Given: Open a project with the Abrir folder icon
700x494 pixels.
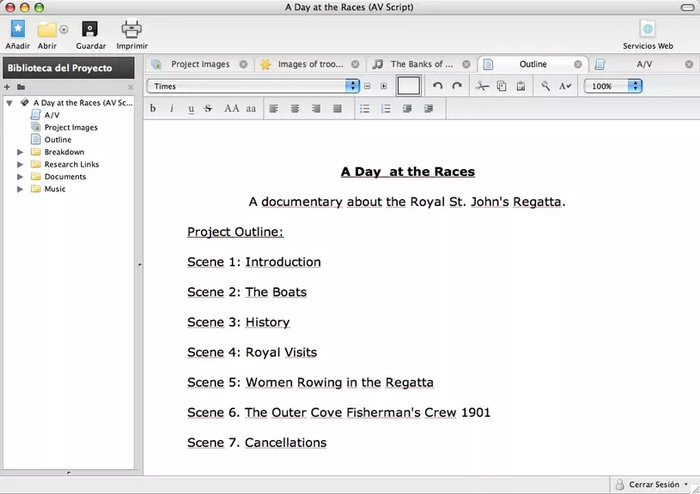Looking at the screenshot, I should tap(47, 30).
